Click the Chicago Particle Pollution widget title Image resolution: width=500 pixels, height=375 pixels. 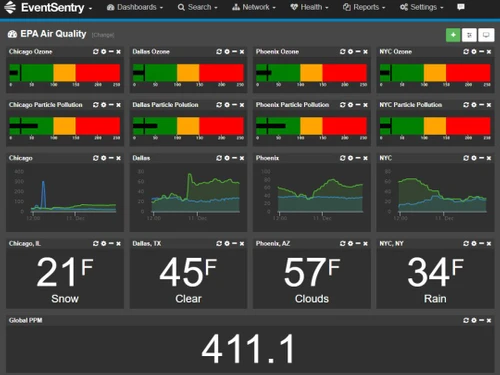(x=45, y=105)
